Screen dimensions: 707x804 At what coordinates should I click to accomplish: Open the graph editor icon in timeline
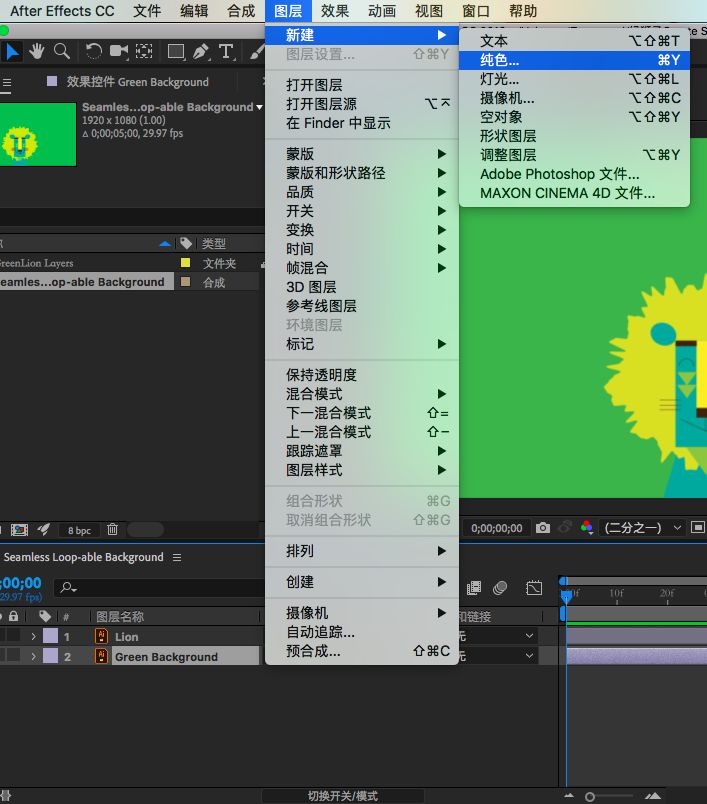tap(534, 588)
